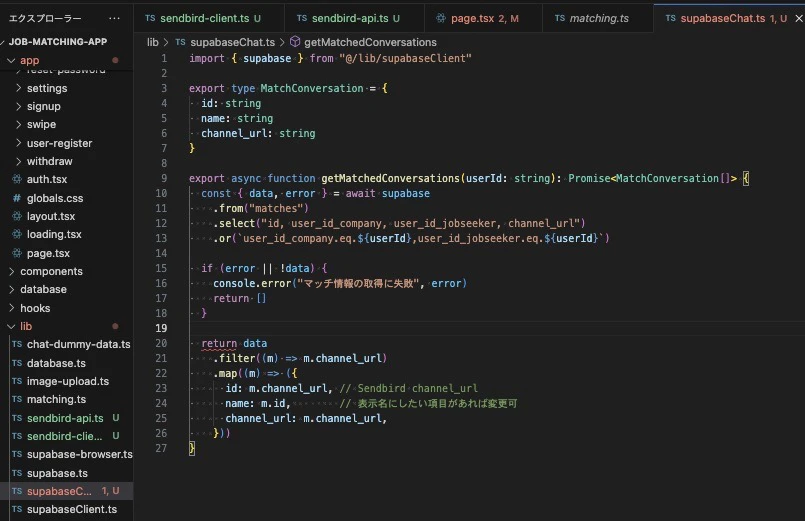
Task: Open supabase.ts file
Action: click(57, 473)
